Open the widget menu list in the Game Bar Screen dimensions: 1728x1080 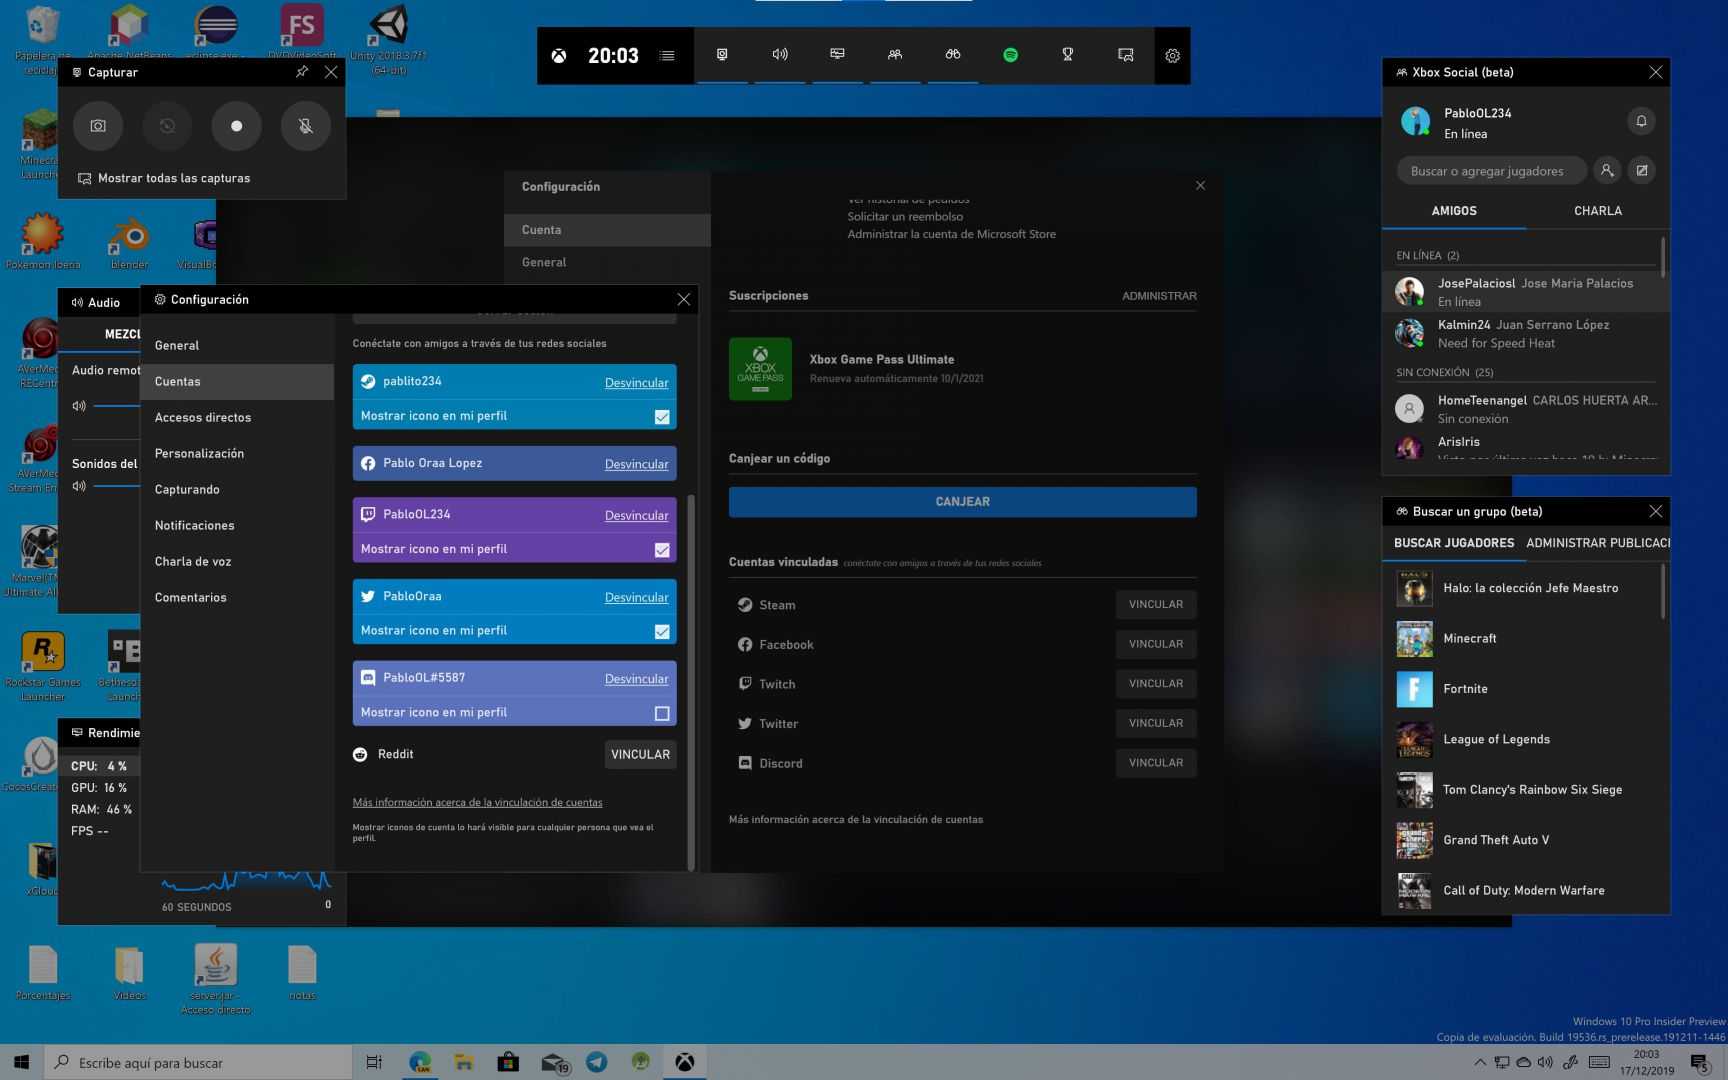pyautogui.click(x=667, y=56)
